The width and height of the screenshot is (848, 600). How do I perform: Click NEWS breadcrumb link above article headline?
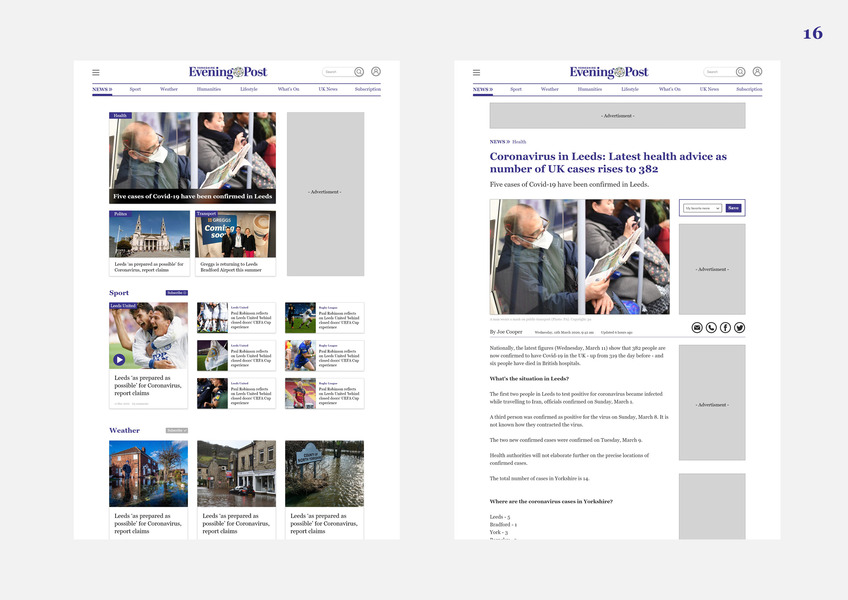point(499,142)
